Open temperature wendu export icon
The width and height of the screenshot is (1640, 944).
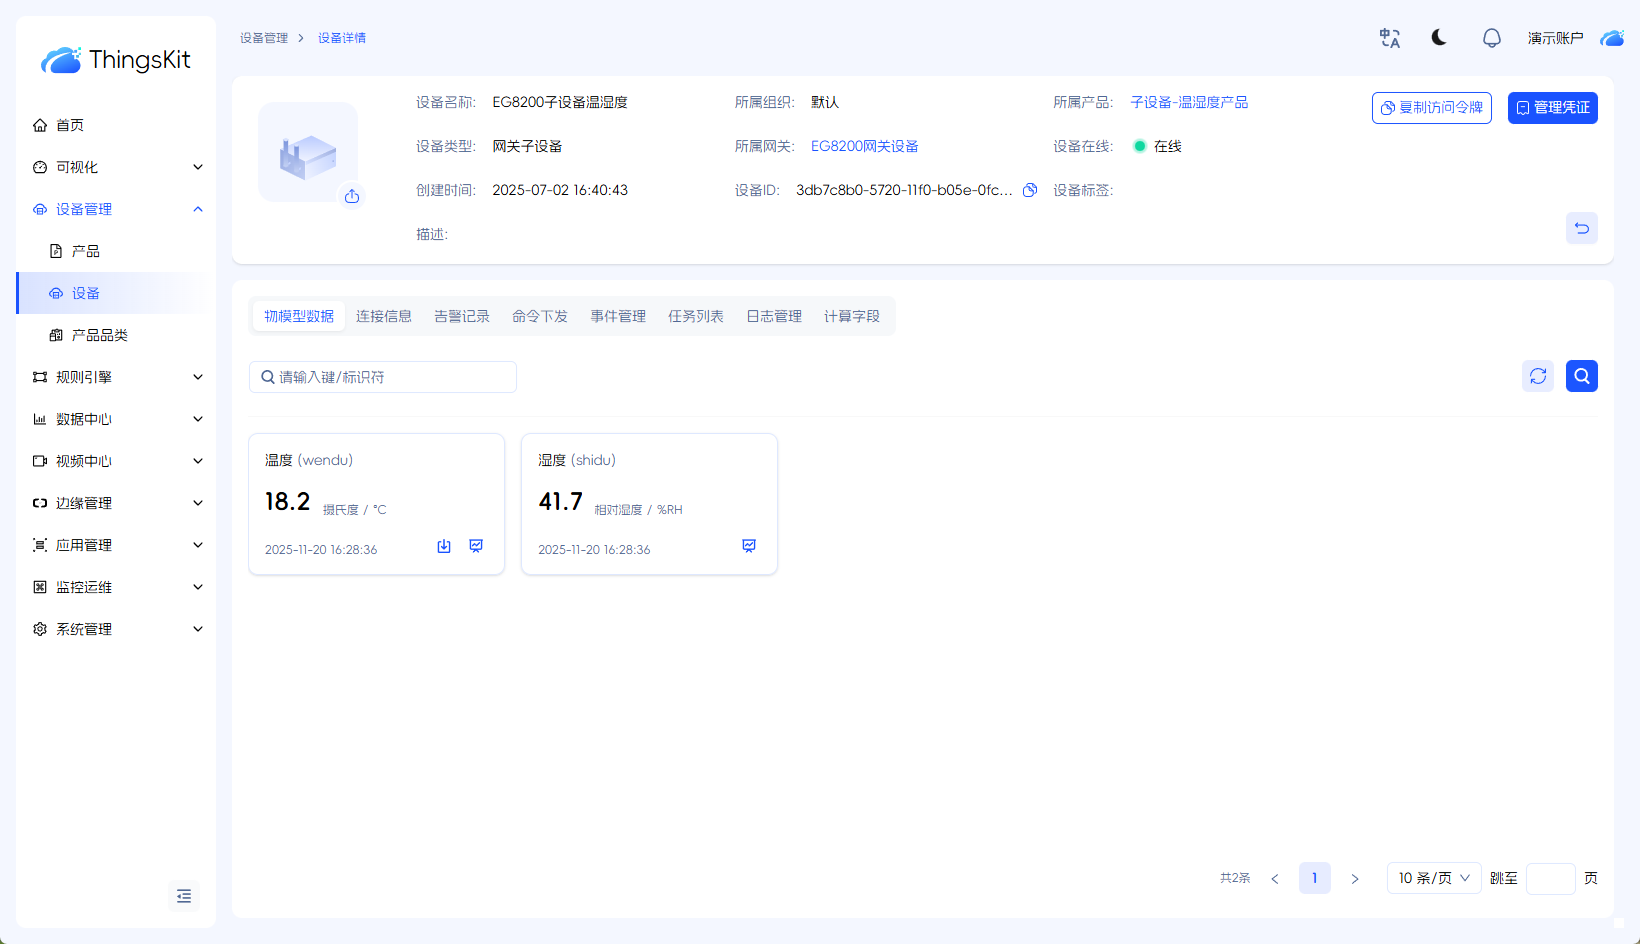444,546
